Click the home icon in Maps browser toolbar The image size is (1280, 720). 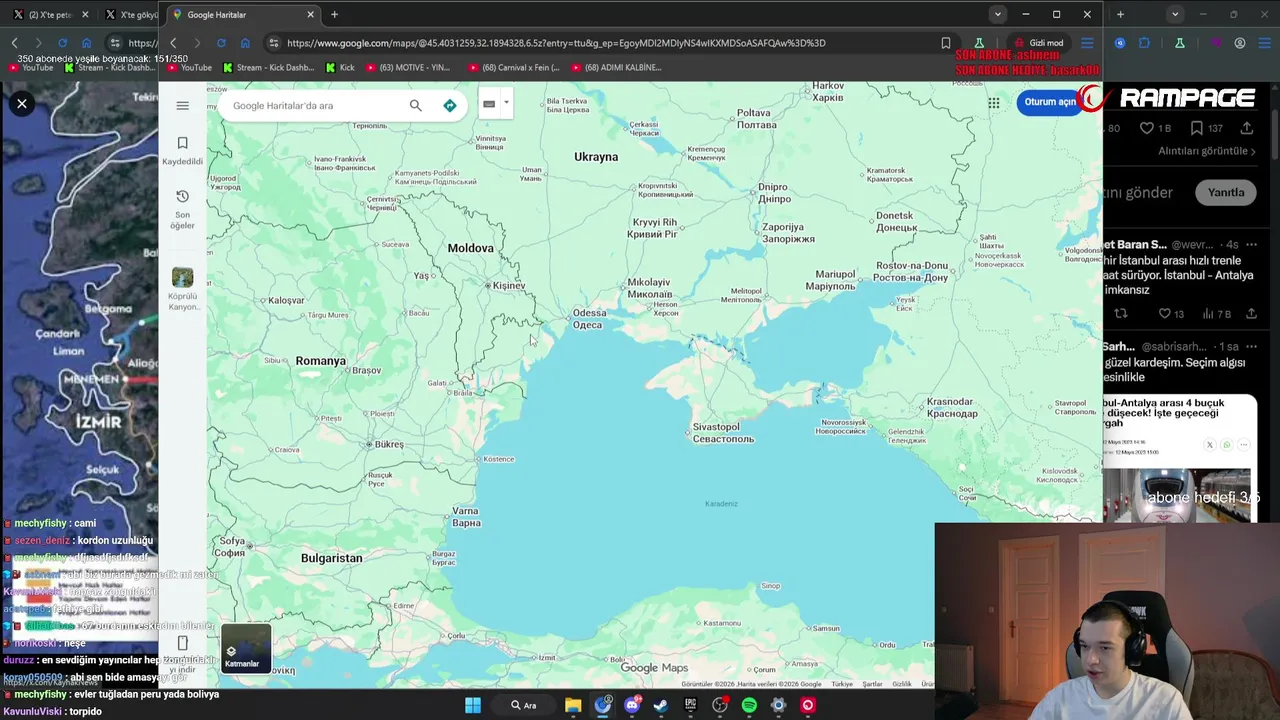tap(245, 43)
